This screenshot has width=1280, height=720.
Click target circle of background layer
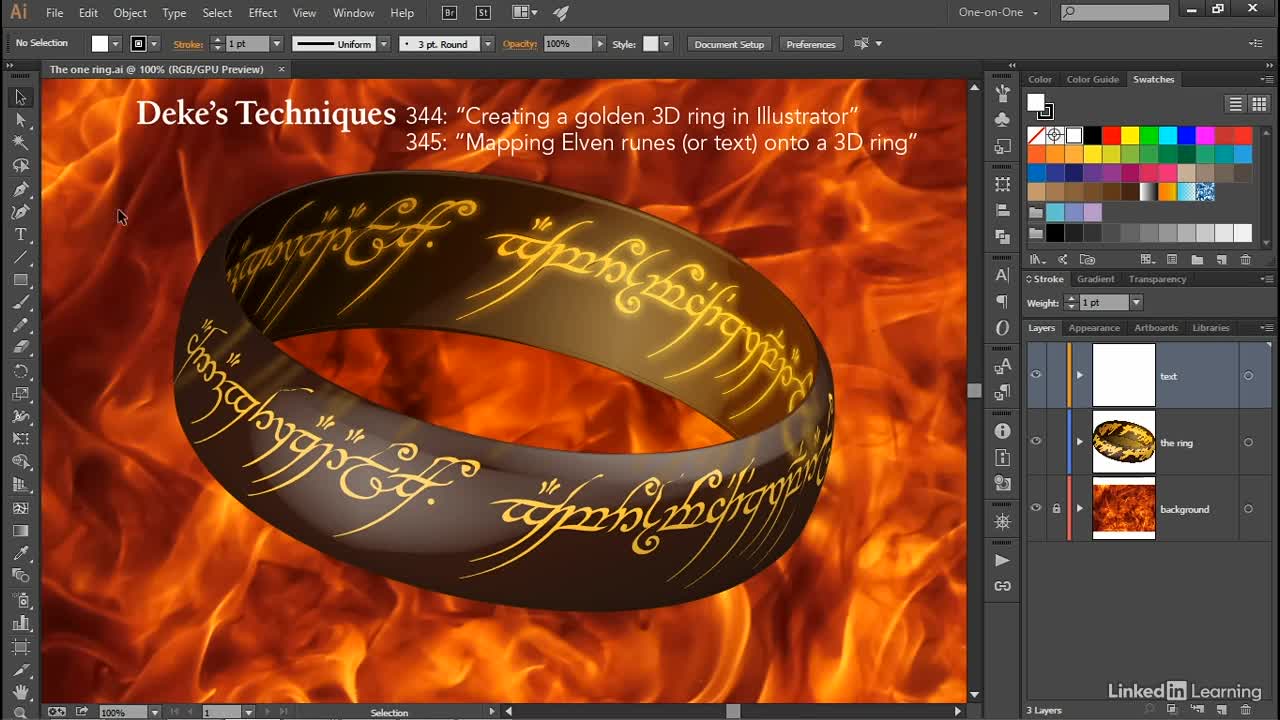tap(1248, 509)
